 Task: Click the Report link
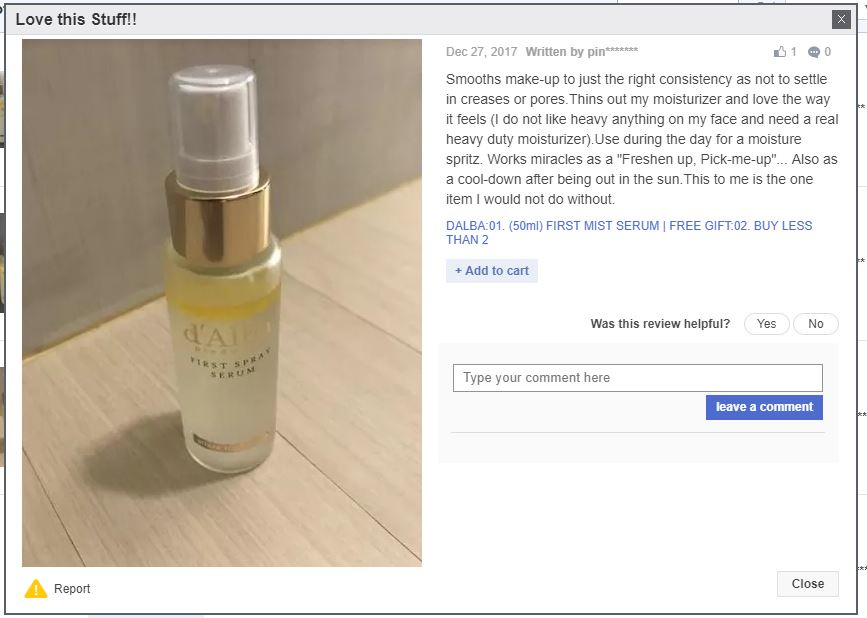coord(72,589)
